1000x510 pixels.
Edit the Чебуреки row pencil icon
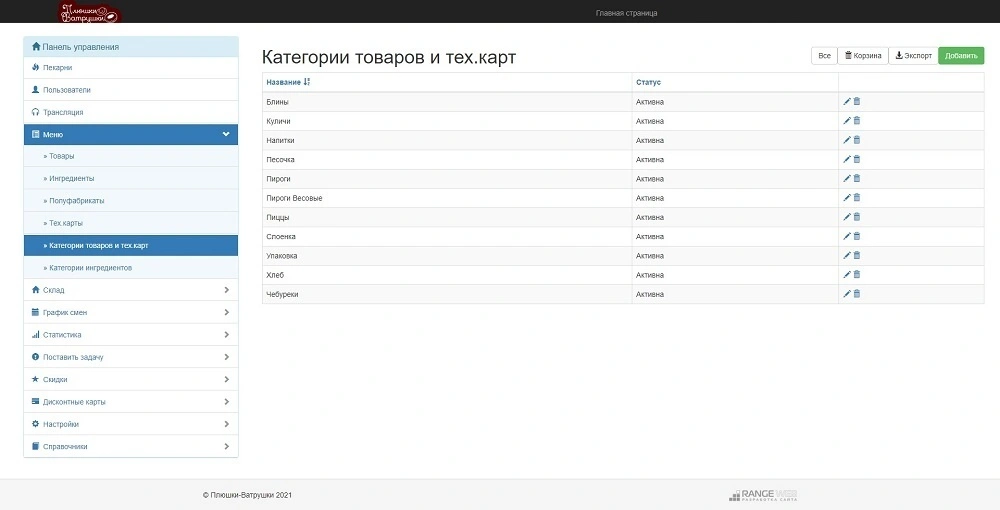coord(847,294)
